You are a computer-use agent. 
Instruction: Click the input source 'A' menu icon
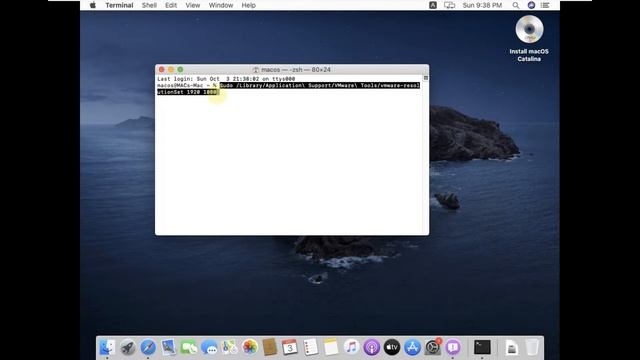(433, 5)
